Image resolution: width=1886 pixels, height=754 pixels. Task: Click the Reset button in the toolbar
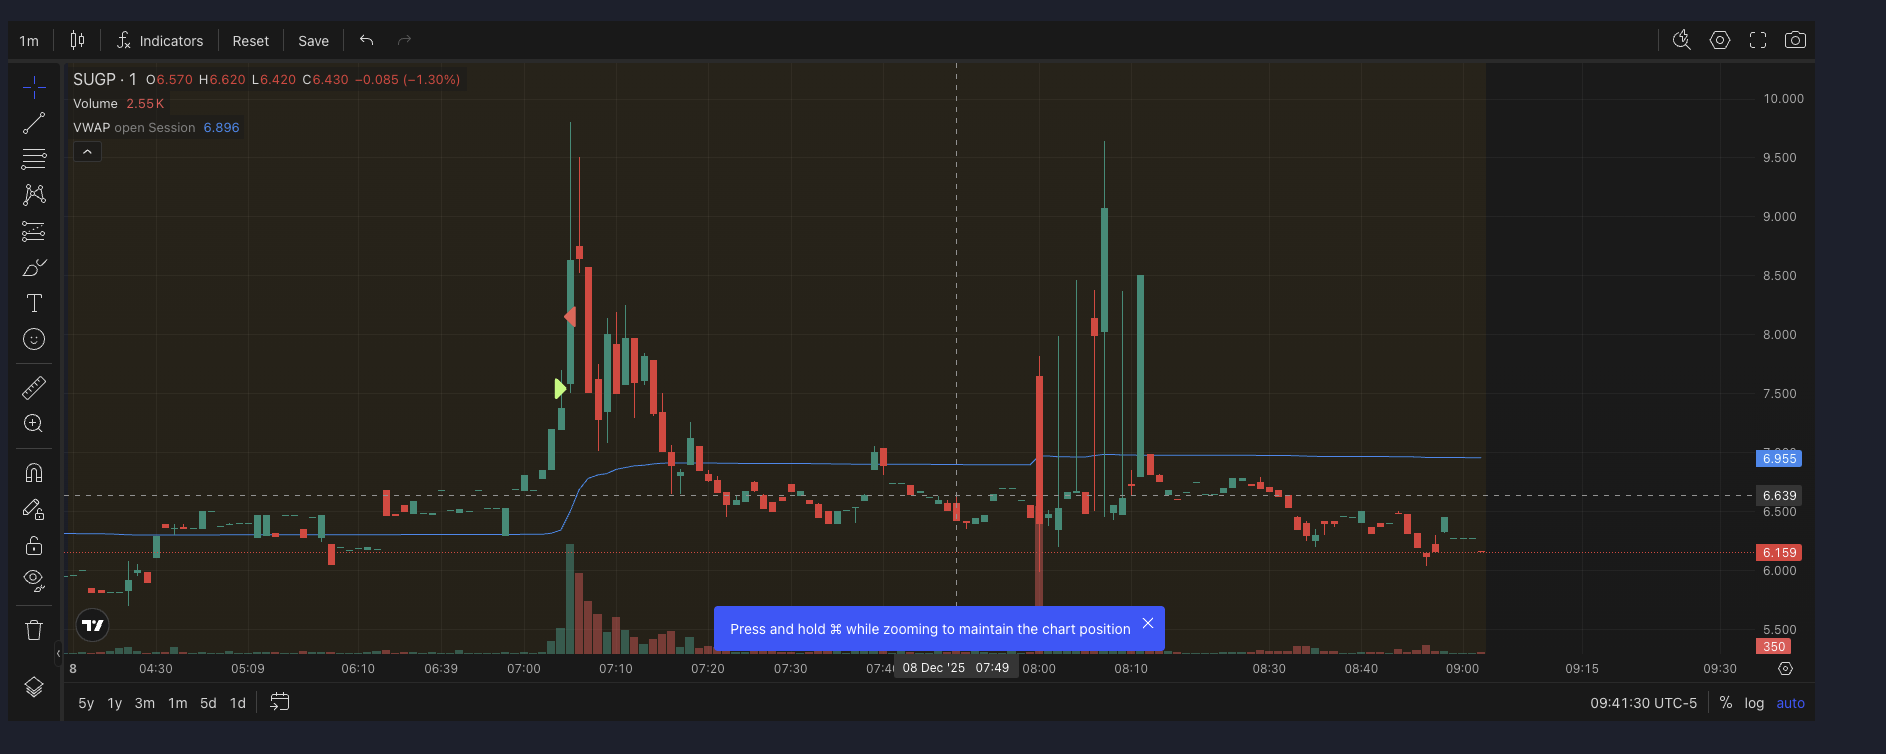tap(250, 41)
